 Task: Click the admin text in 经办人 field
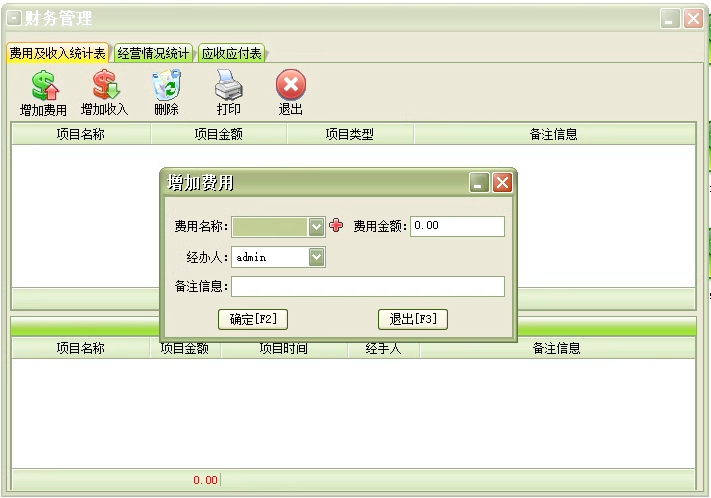coord(251,257)
